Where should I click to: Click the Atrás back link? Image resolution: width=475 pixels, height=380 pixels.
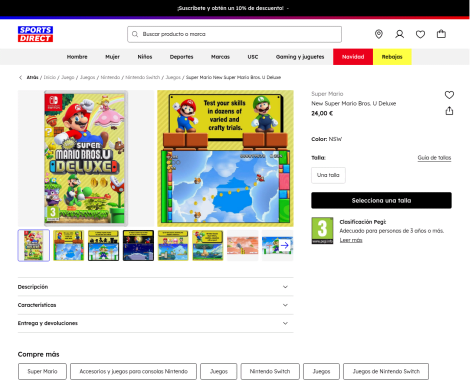32,77
